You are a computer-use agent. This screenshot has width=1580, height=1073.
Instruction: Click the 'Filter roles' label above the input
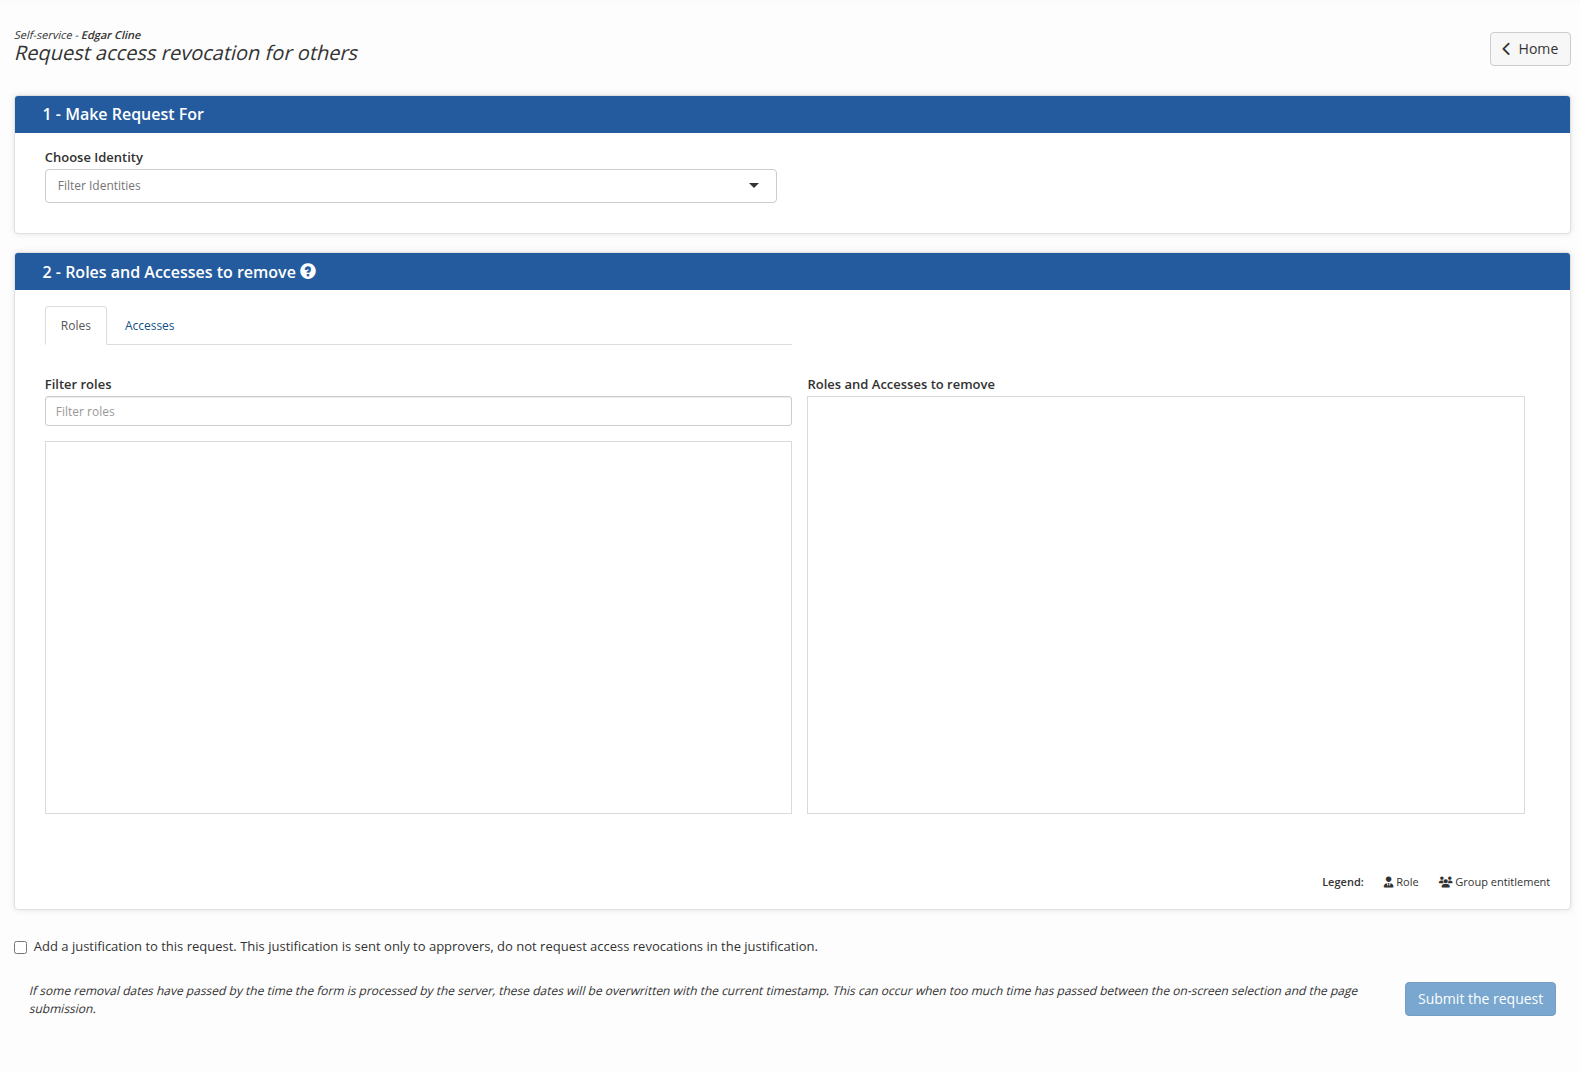pos(78,384)
